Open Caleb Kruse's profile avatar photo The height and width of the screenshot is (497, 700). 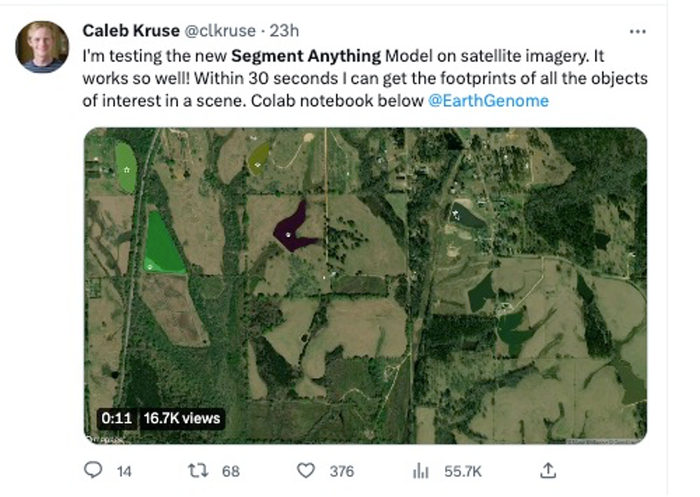43,47
